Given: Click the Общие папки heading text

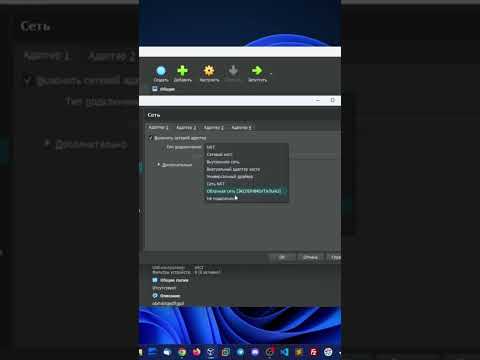Looking at the screenshot, I should tap(174, 280).
